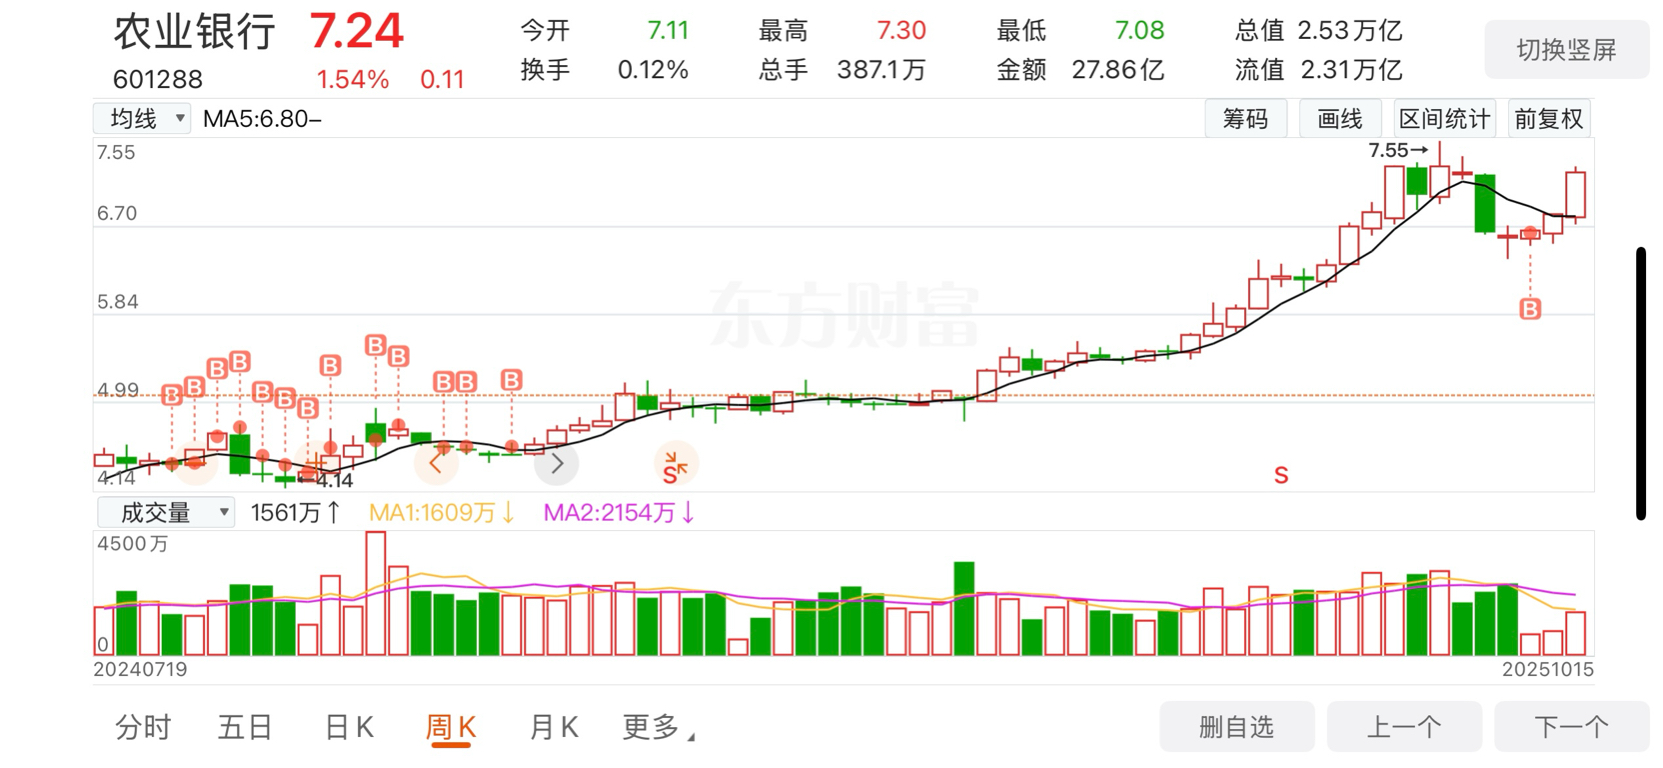Activate the 画线 drawing tool

1339,119
